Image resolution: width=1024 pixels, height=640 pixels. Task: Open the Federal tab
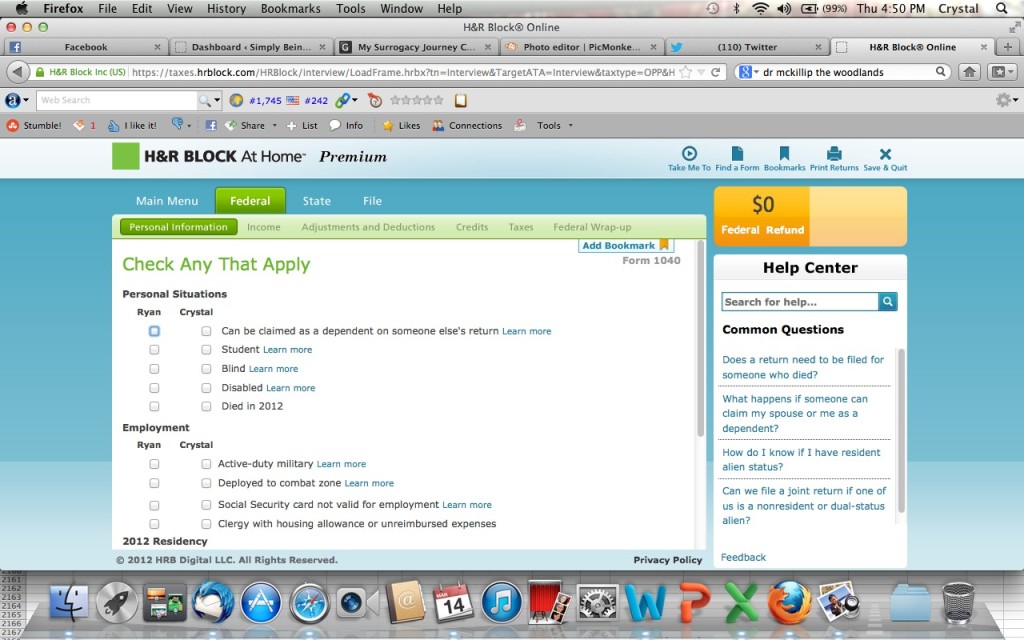[x=250, y=200]
